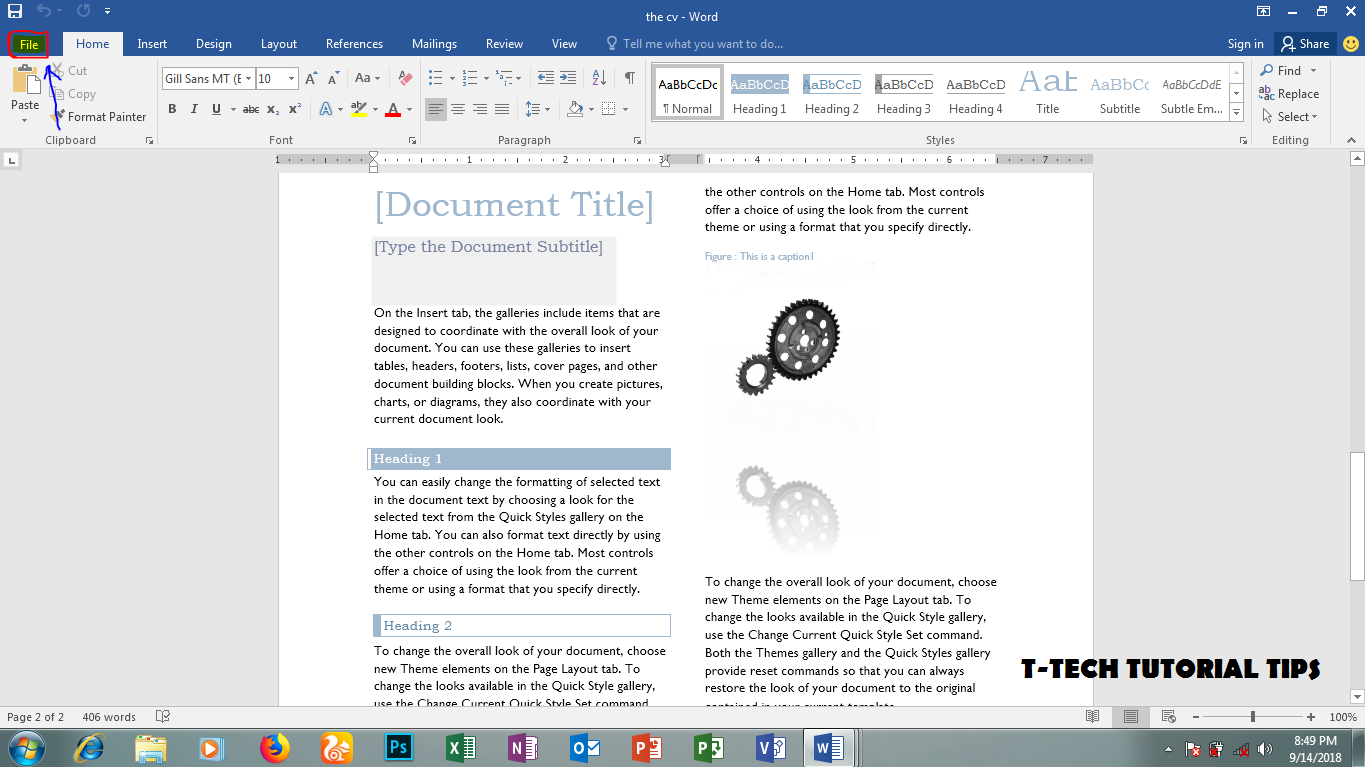Apply strikethrough formatting
Viewport: 1365px width, 767px height.
click(251, 109)
